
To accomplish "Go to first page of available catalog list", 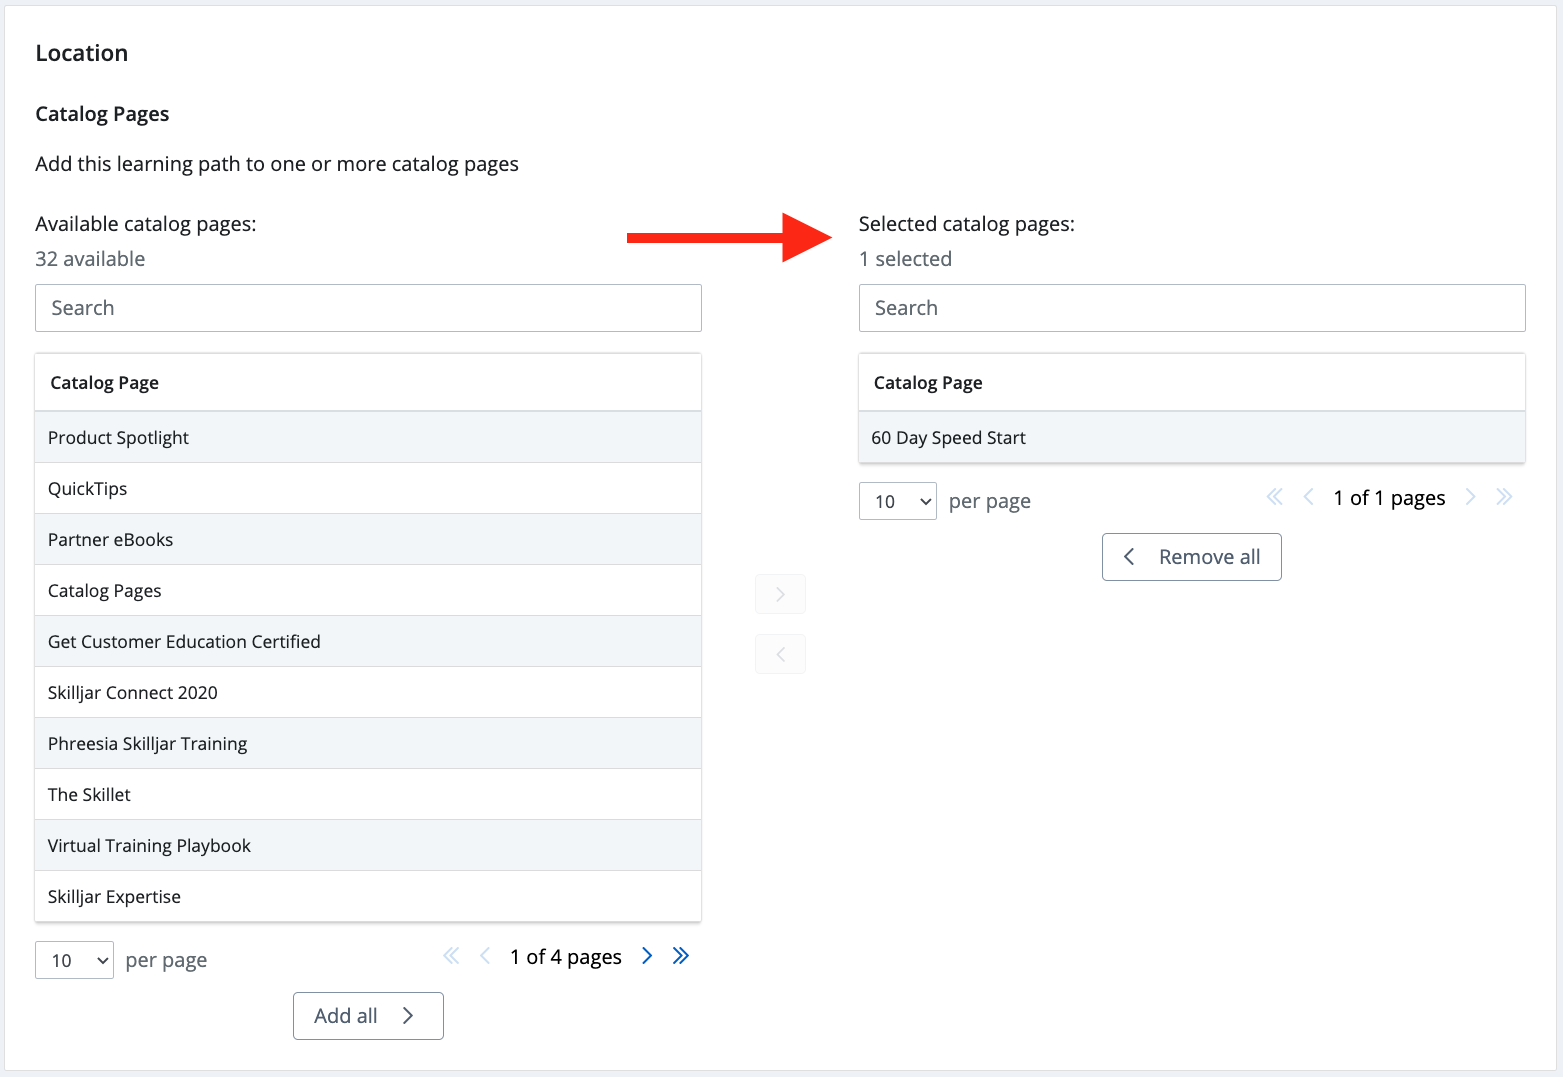I will (x=451, y=956).
